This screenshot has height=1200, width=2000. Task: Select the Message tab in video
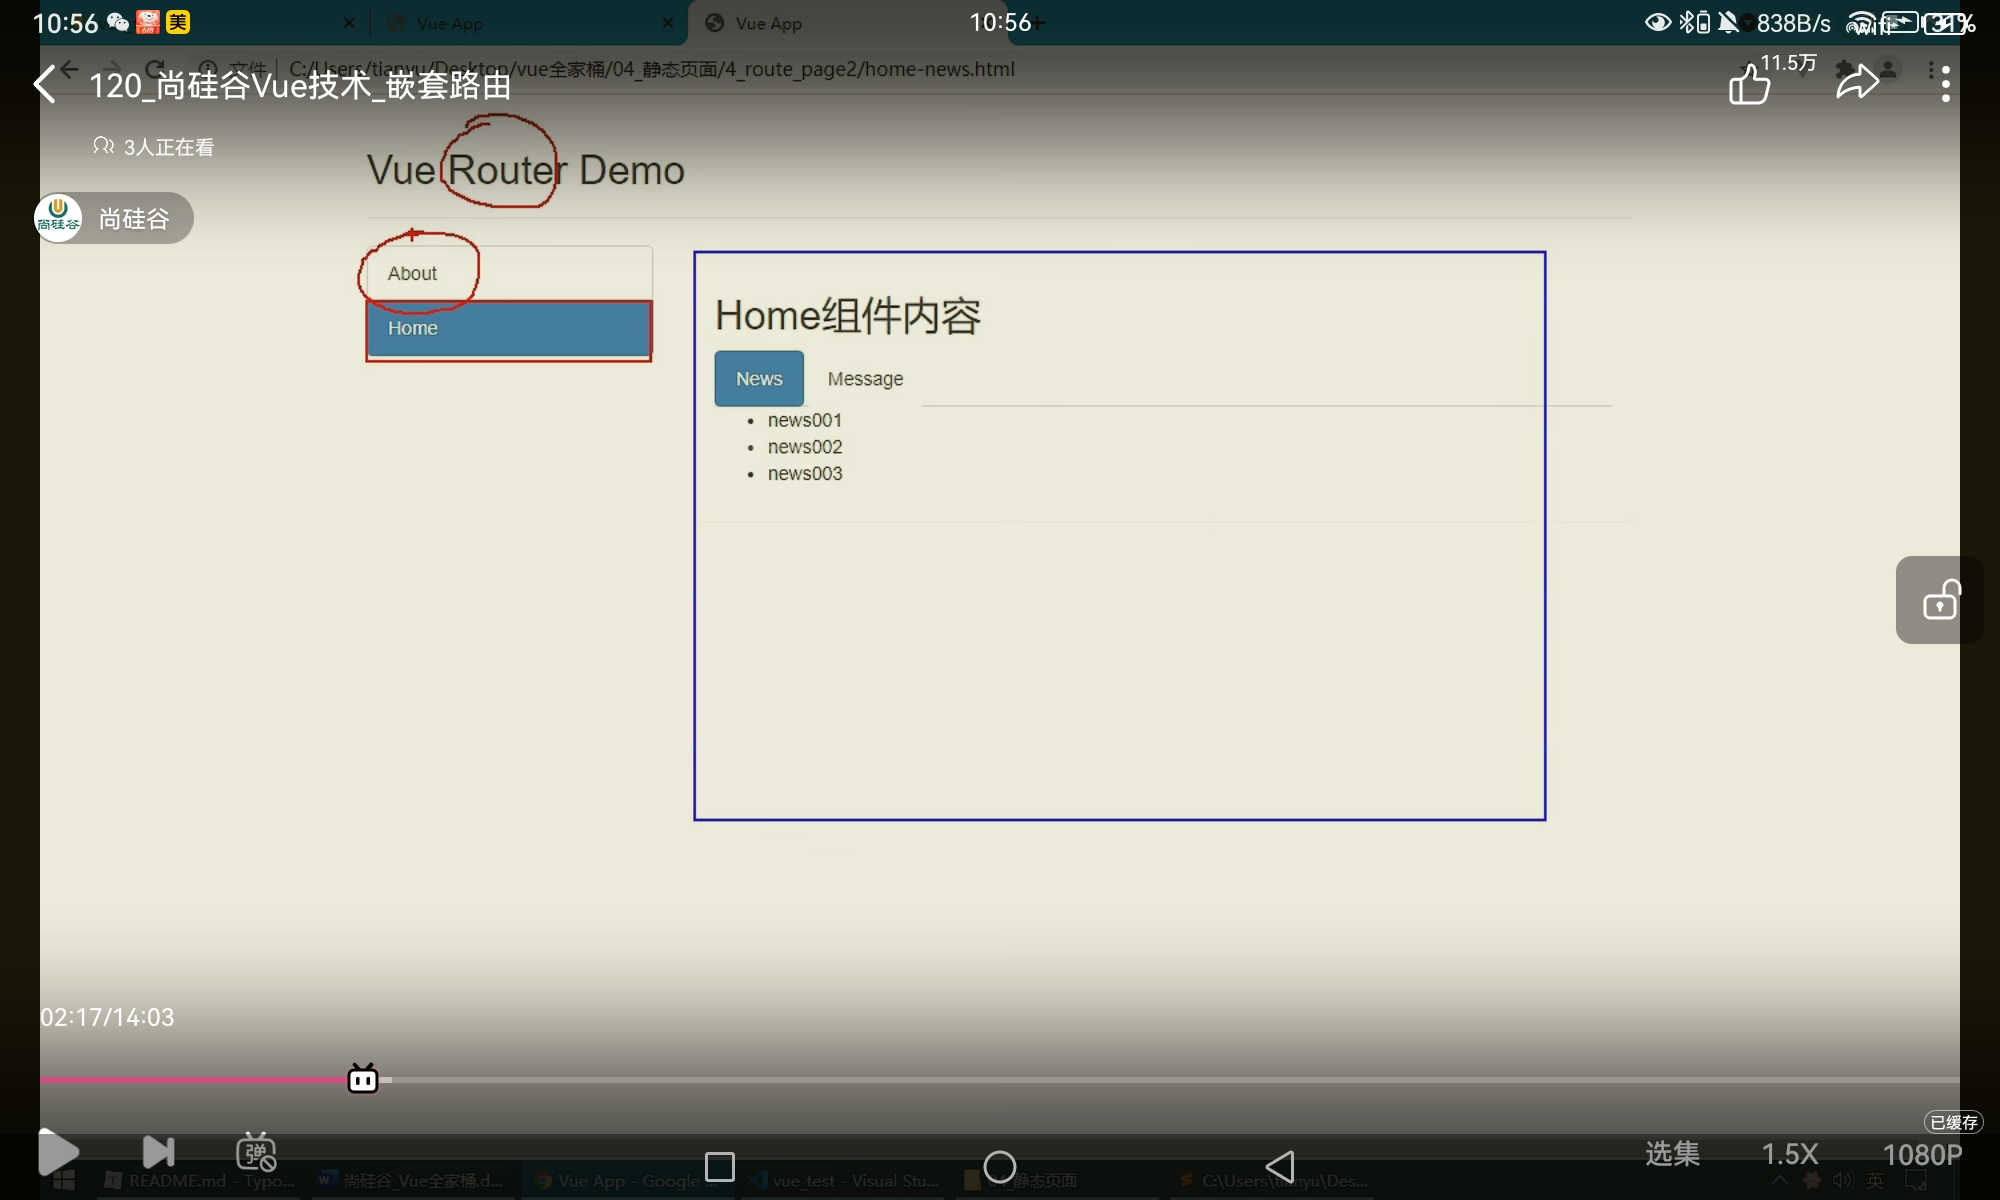tap(865, 379)
